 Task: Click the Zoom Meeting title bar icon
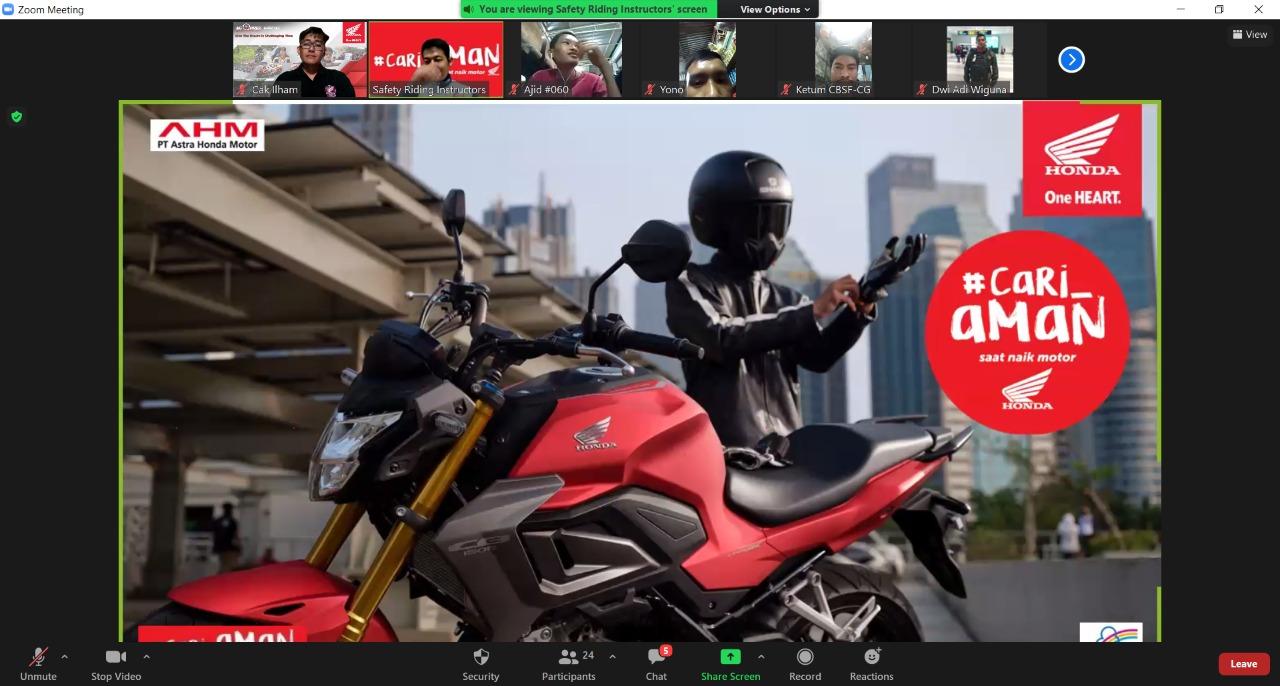coord(9,9)
